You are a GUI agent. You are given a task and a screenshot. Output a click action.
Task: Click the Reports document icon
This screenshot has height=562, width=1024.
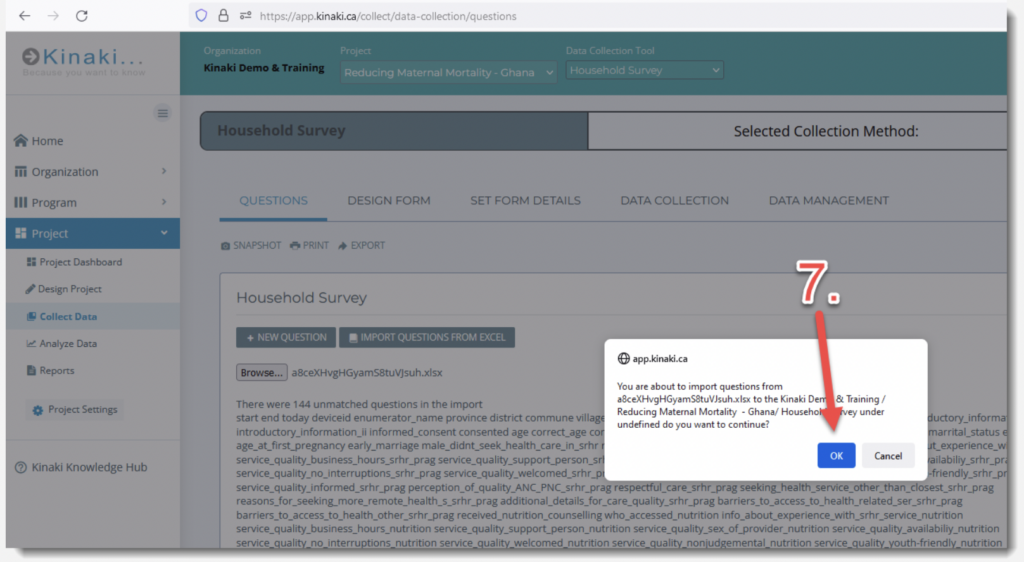[x=31, y=370]
